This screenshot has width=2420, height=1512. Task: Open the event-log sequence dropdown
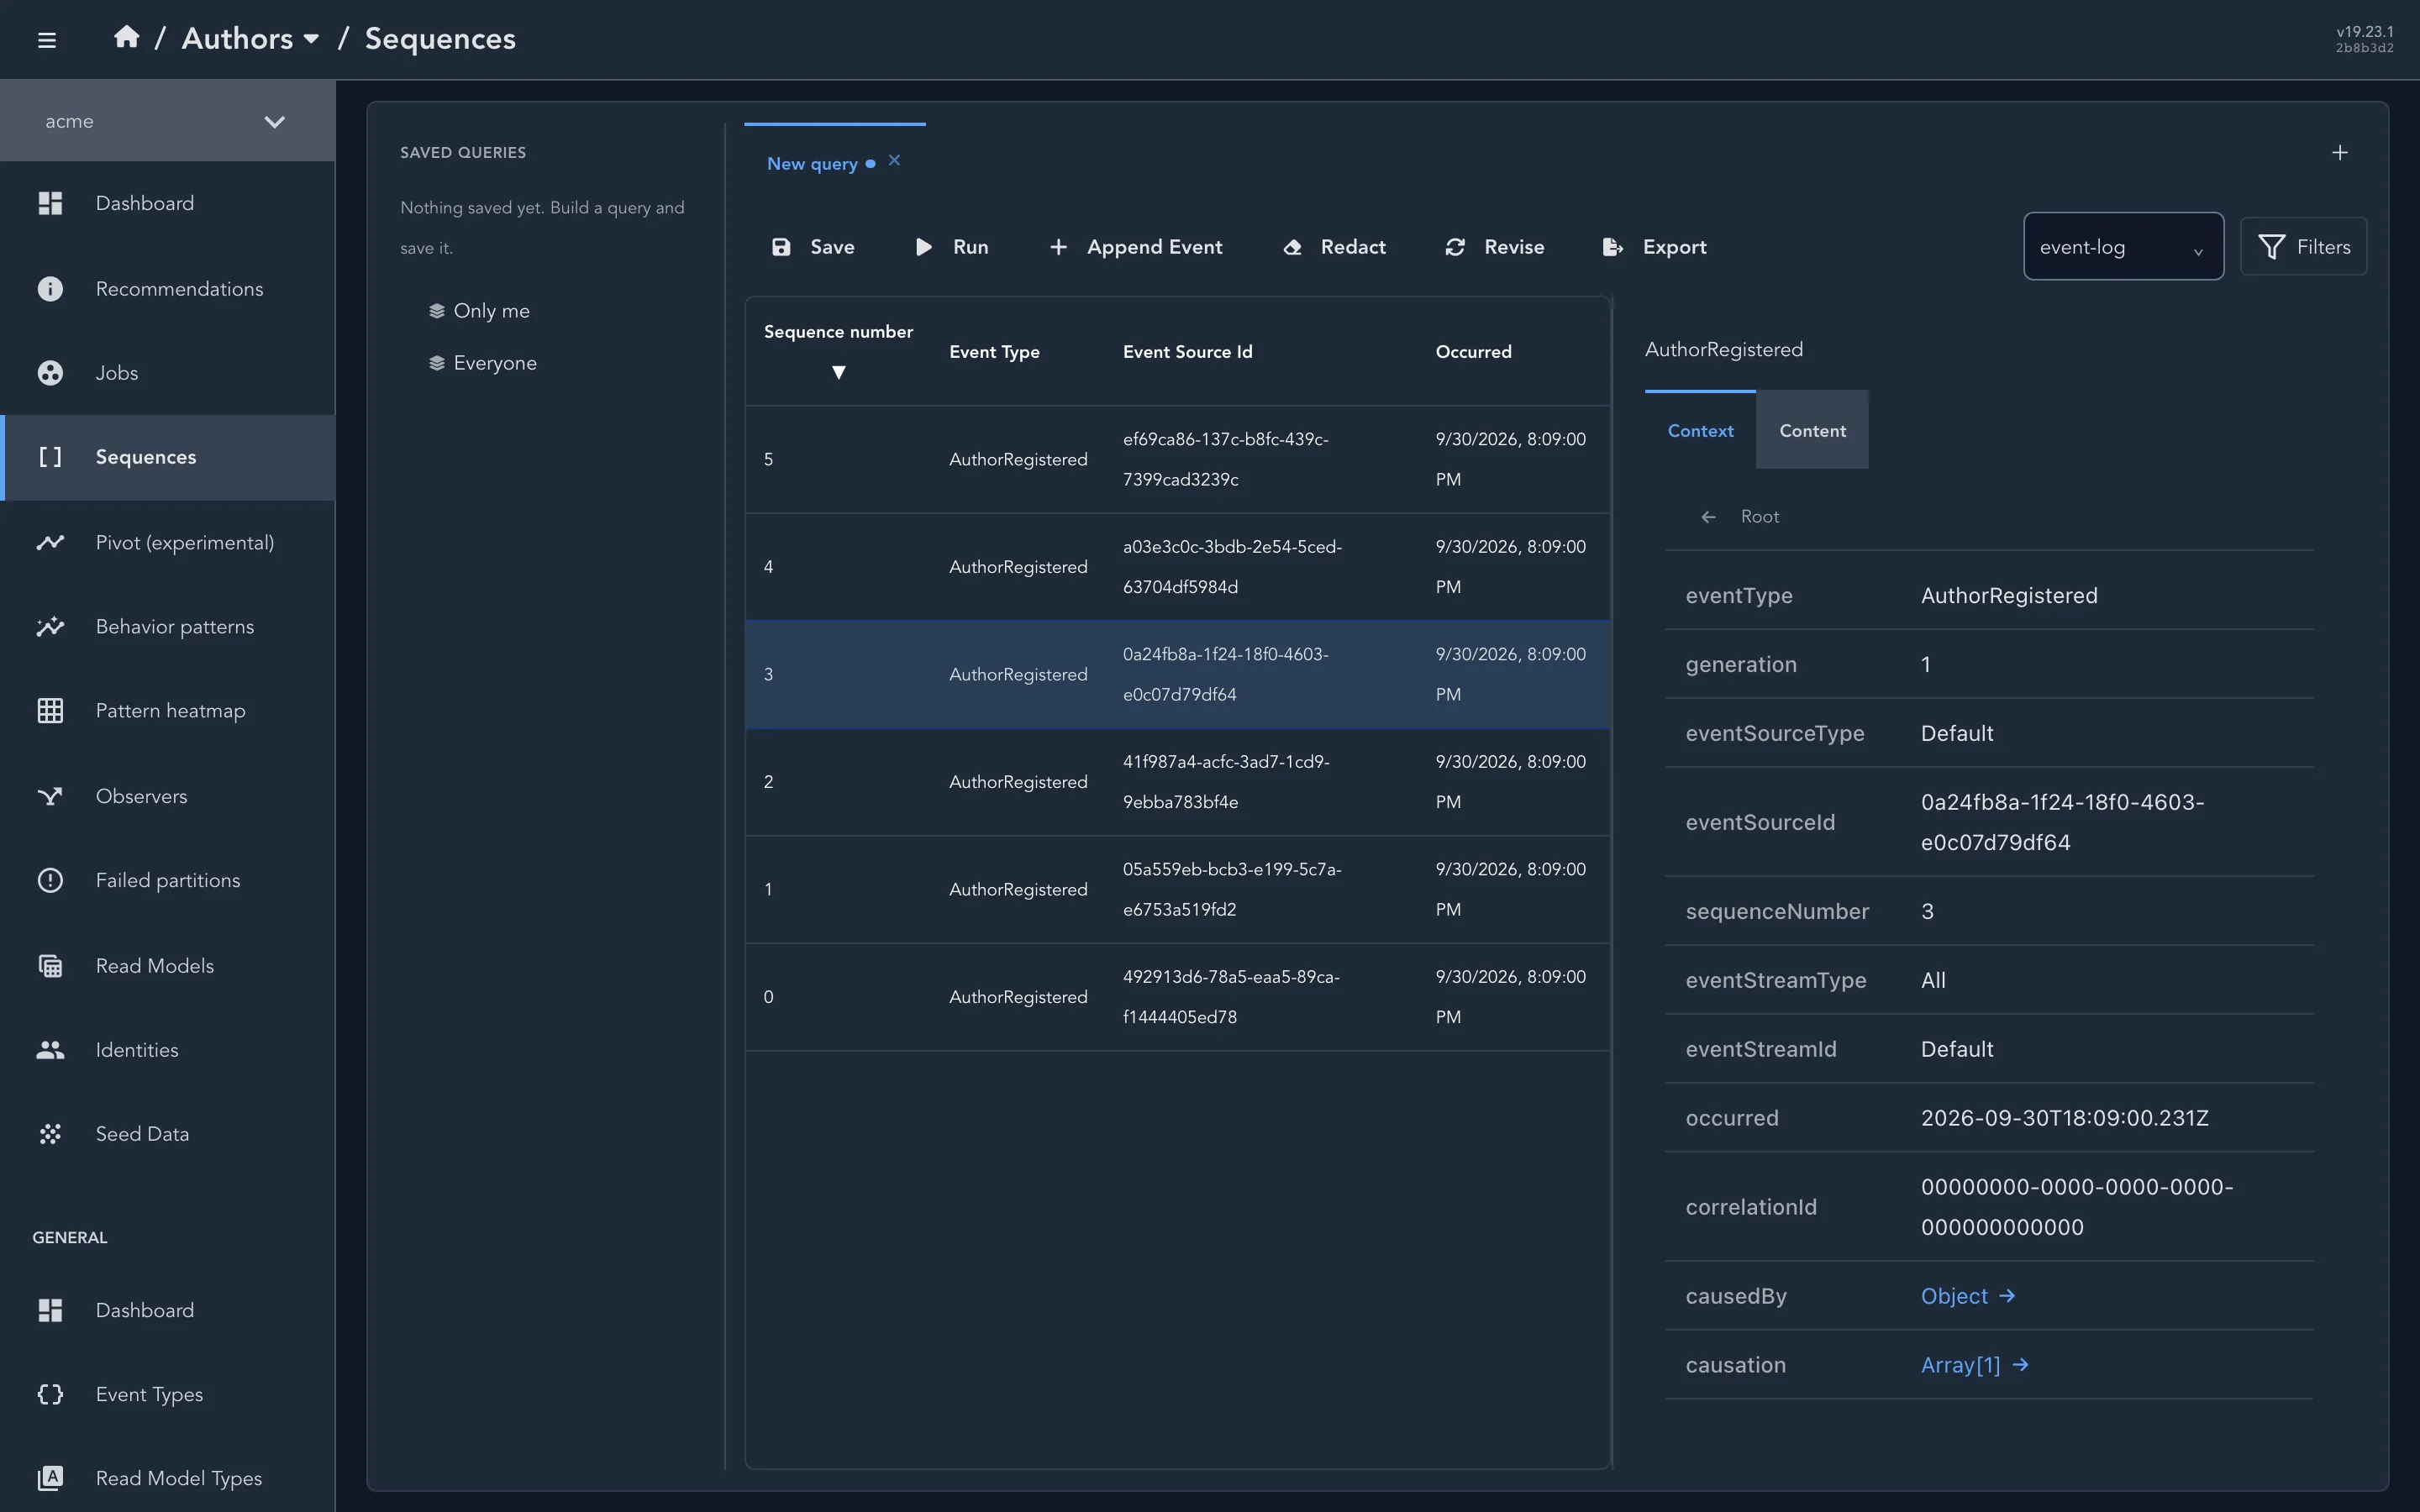point(2123,247)
